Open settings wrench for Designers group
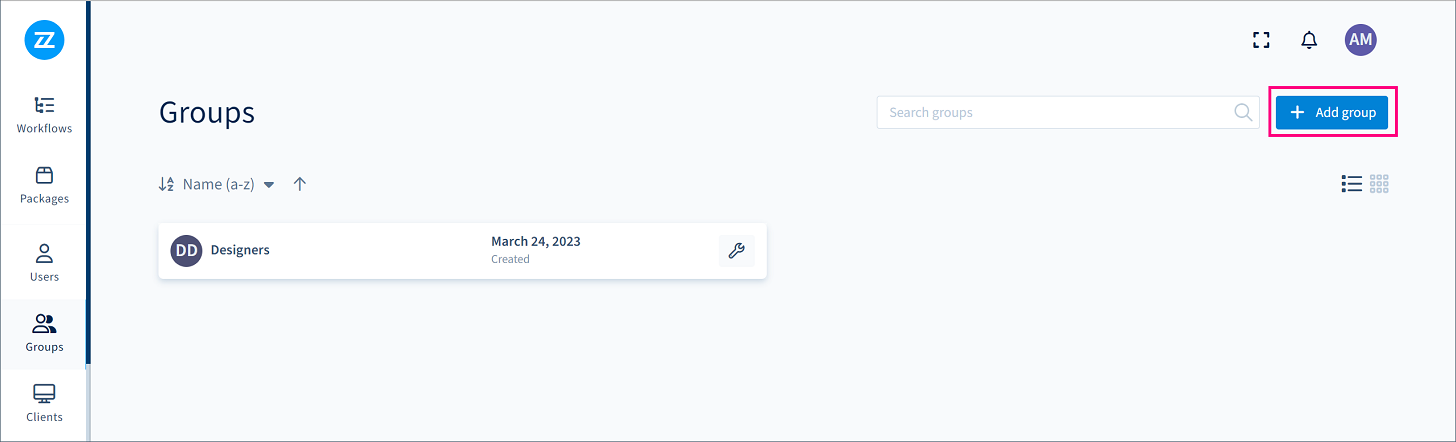The width and height of the screenshot is (1456, 442). click(736, 251)
